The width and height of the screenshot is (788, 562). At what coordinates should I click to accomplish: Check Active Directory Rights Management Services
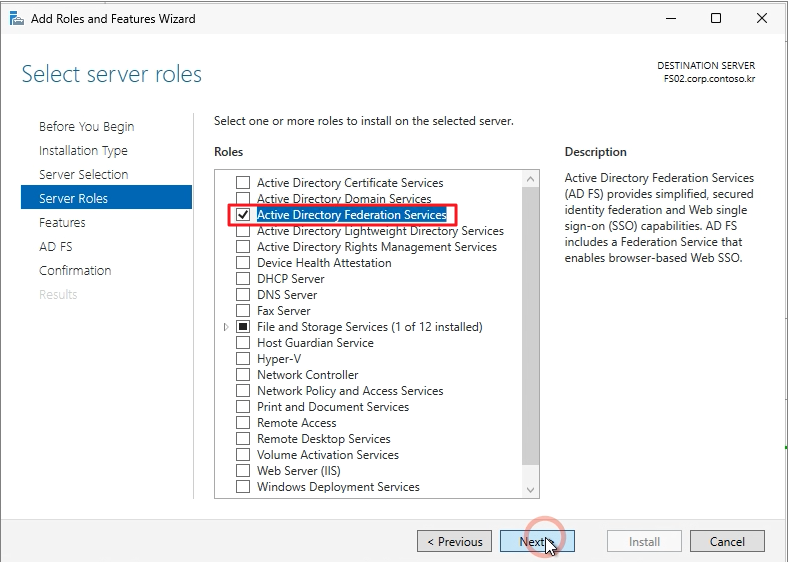(x=243, y=247)
